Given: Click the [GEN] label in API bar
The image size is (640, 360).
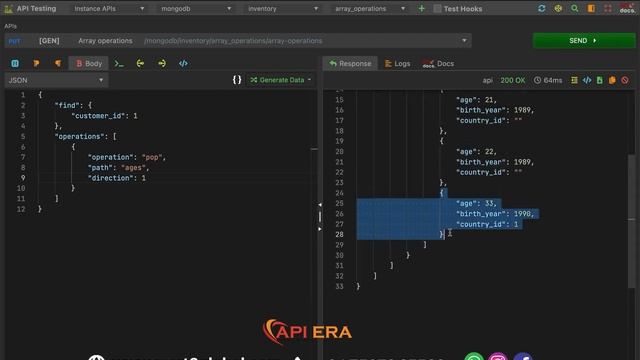Looking at the screenshot, I should click(49, 41).
